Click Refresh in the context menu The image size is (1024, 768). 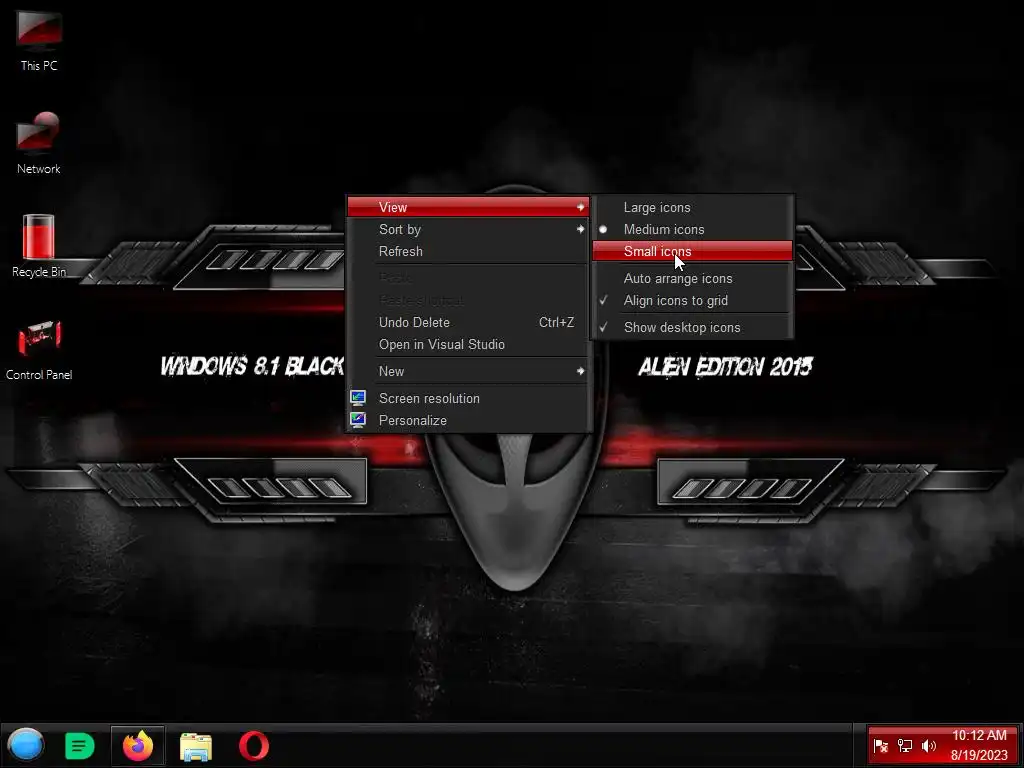(468, 251)
